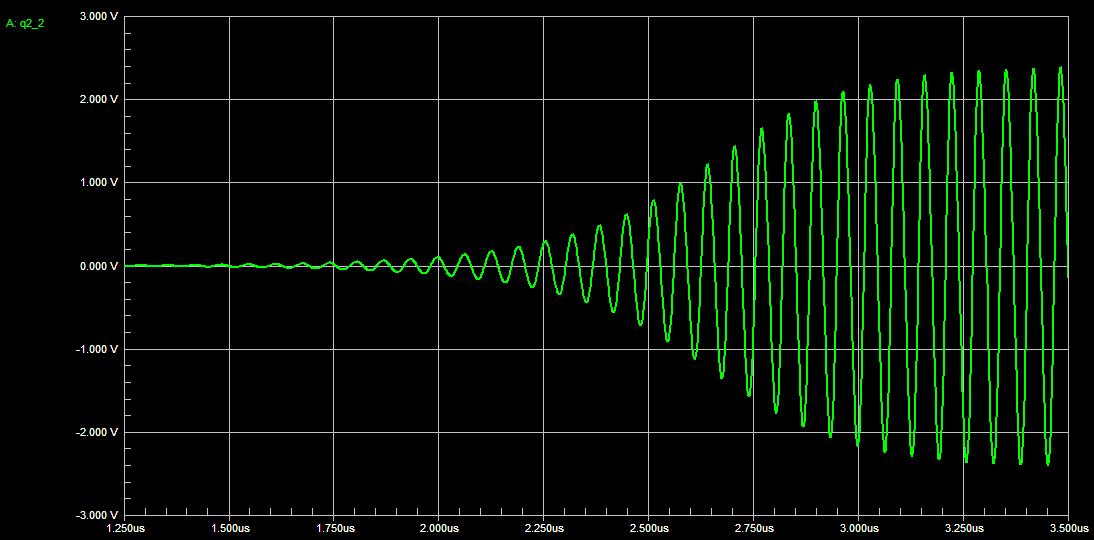Click the 3.000 V y-axis label
Viewport: 1094px width, 540px height.
[x=99, y=17]
